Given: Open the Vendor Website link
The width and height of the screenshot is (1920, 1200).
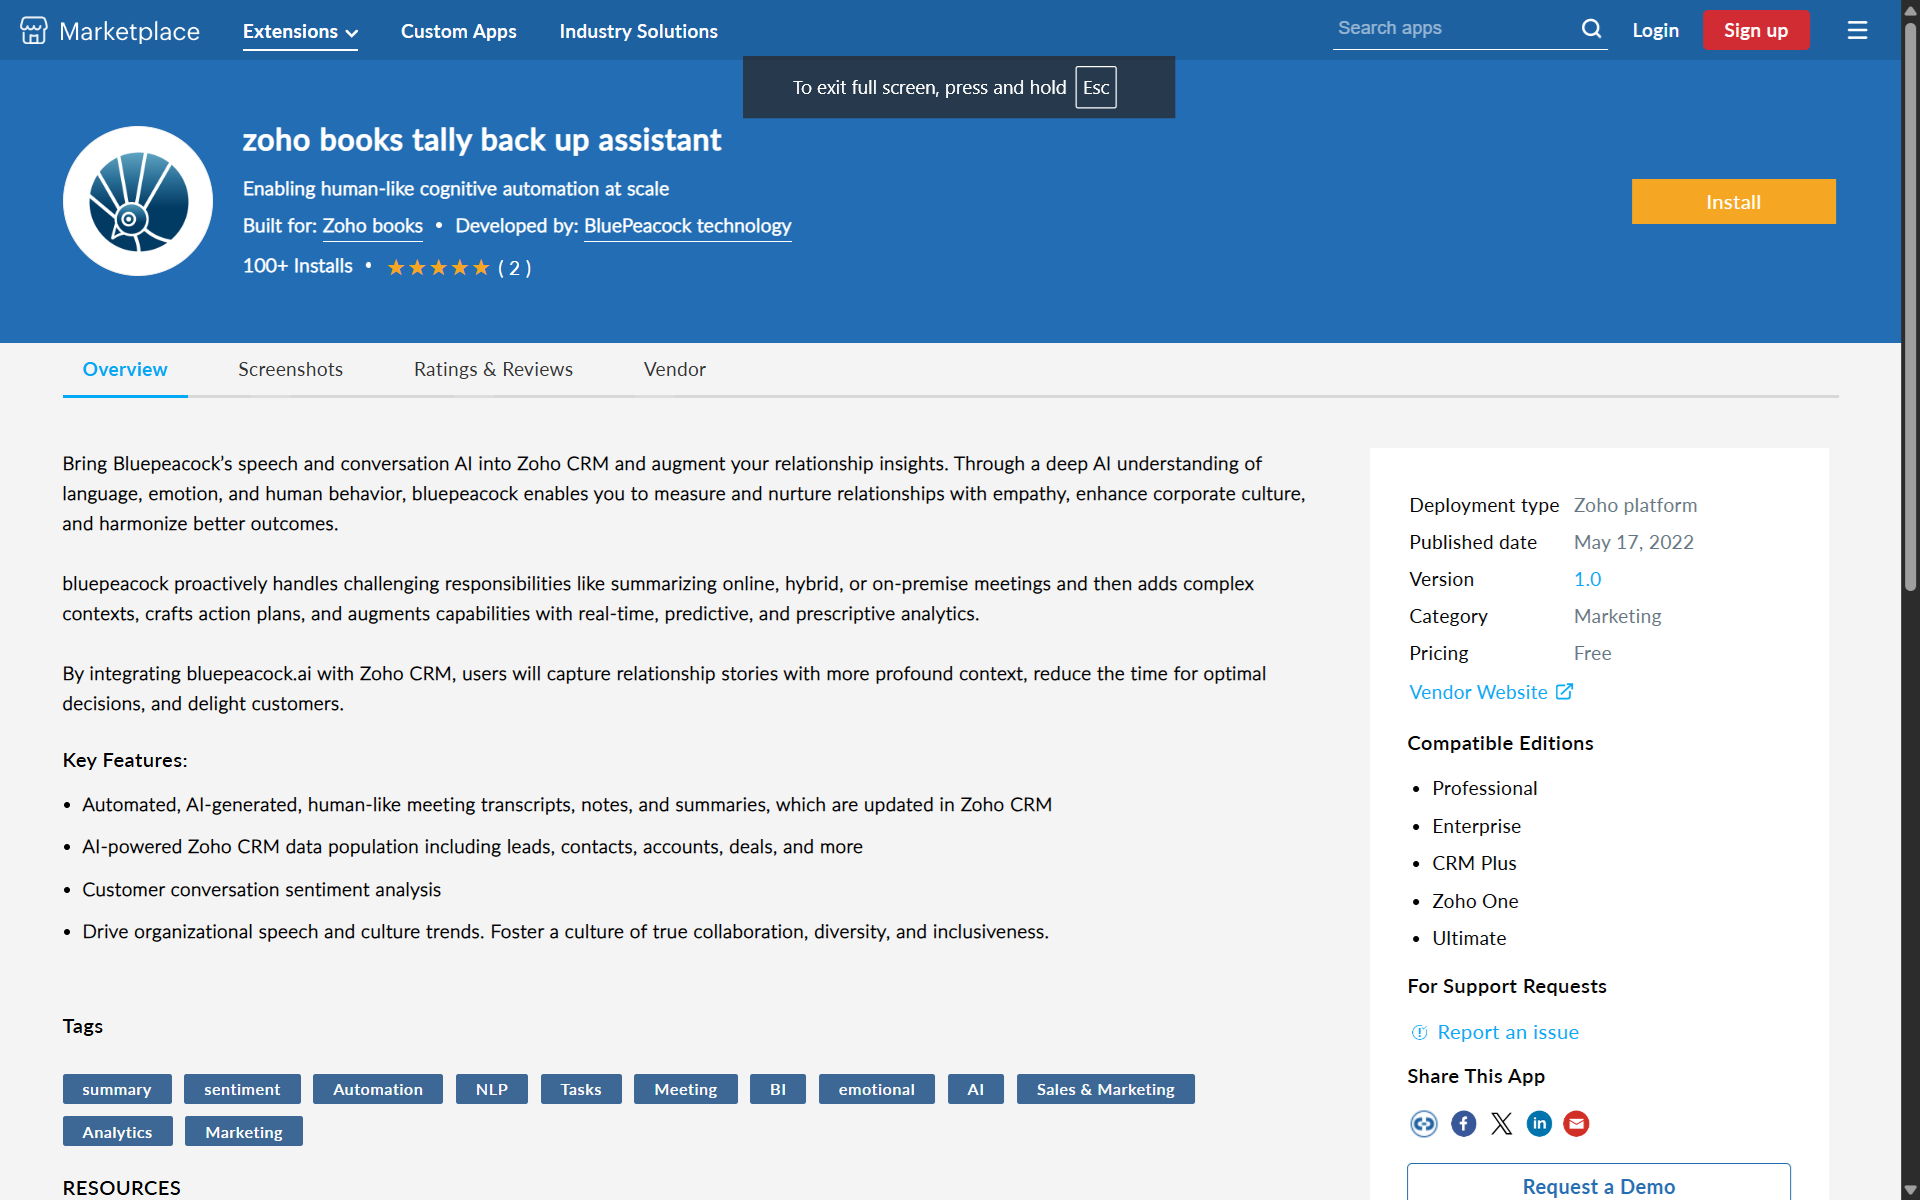Looking at the screenshot, I should point(1478,692).
